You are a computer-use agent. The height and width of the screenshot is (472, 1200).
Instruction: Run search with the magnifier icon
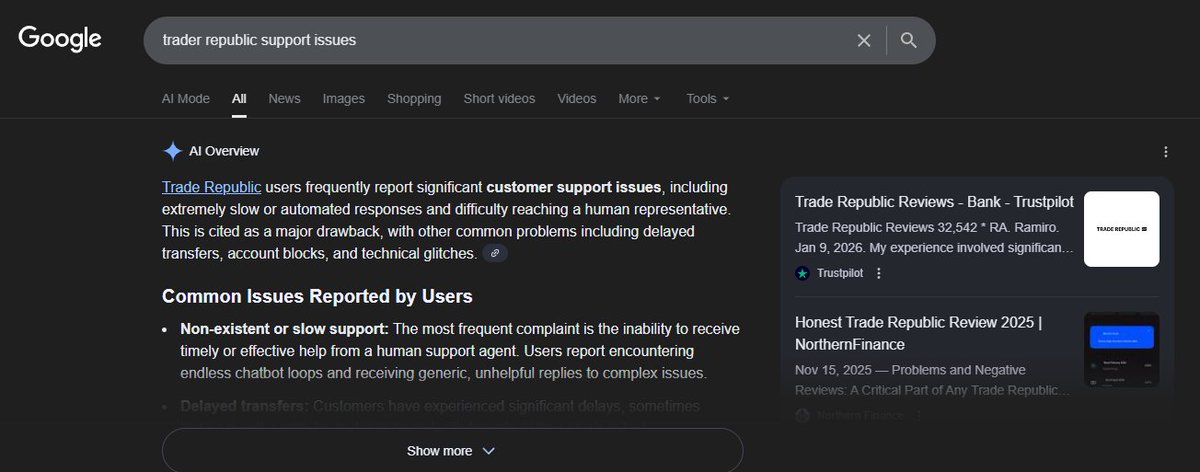[x=908, y=40]
